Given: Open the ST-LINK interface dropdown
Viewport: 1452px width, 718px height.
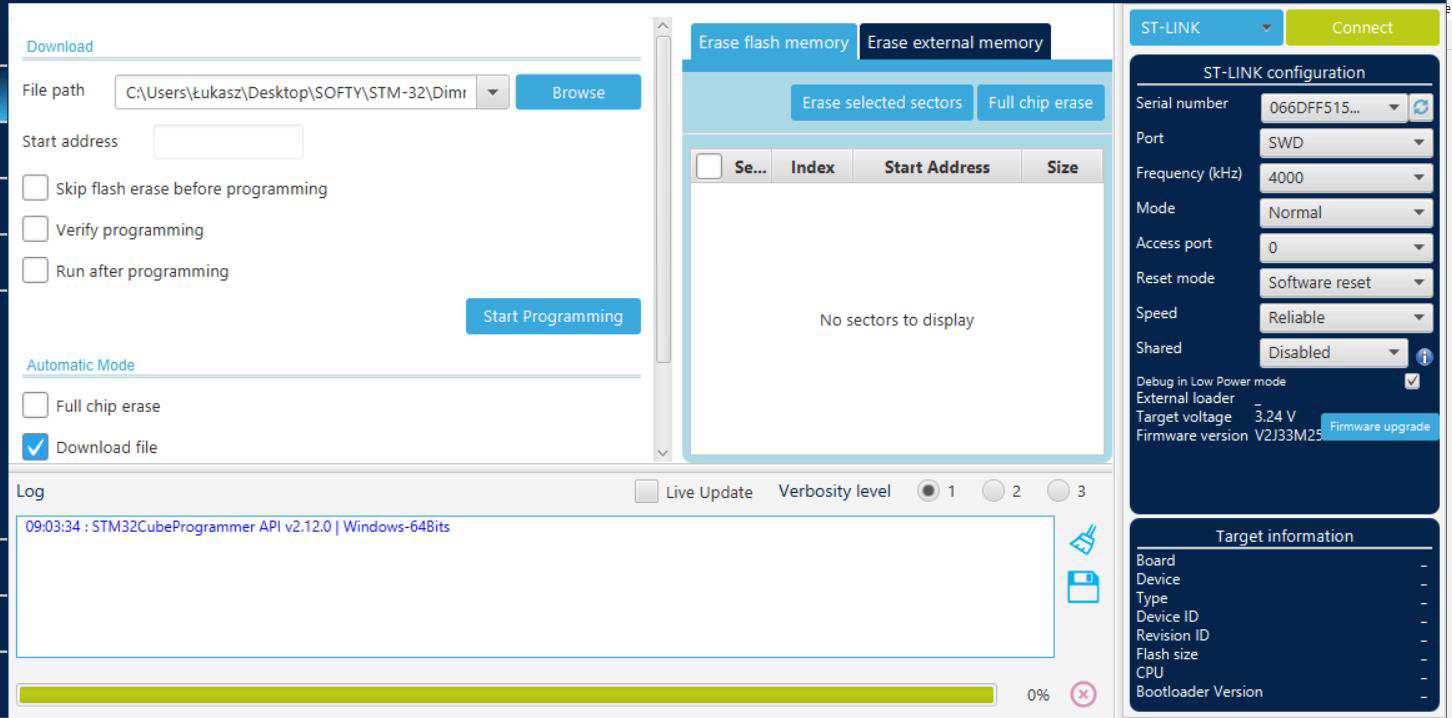Looking at the screenshot, I should 1206,27.
